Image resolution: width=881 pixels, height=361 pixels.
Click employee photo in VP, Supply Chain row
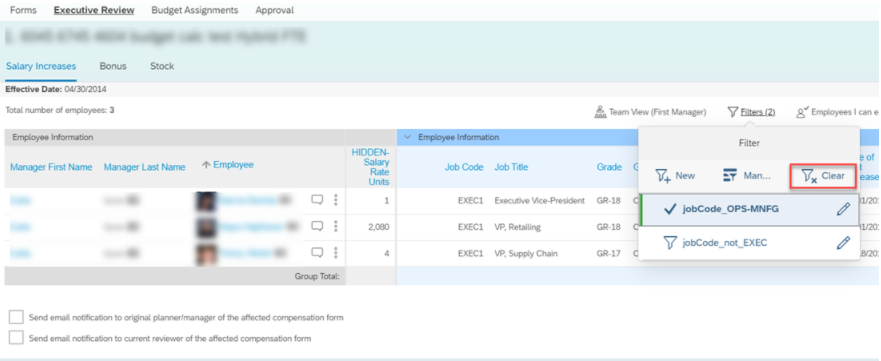point(206,253)
